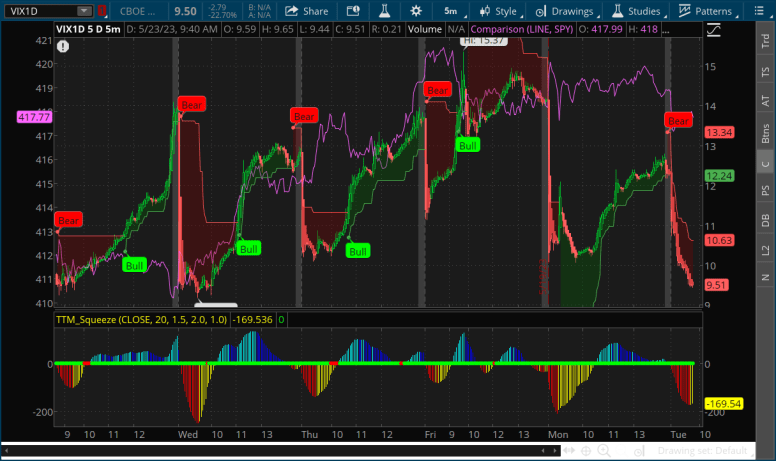The width and height of the screenshot is (776, 461).
Task: Click the -169.54 yellow value bubble
Action: pos(723,404)
